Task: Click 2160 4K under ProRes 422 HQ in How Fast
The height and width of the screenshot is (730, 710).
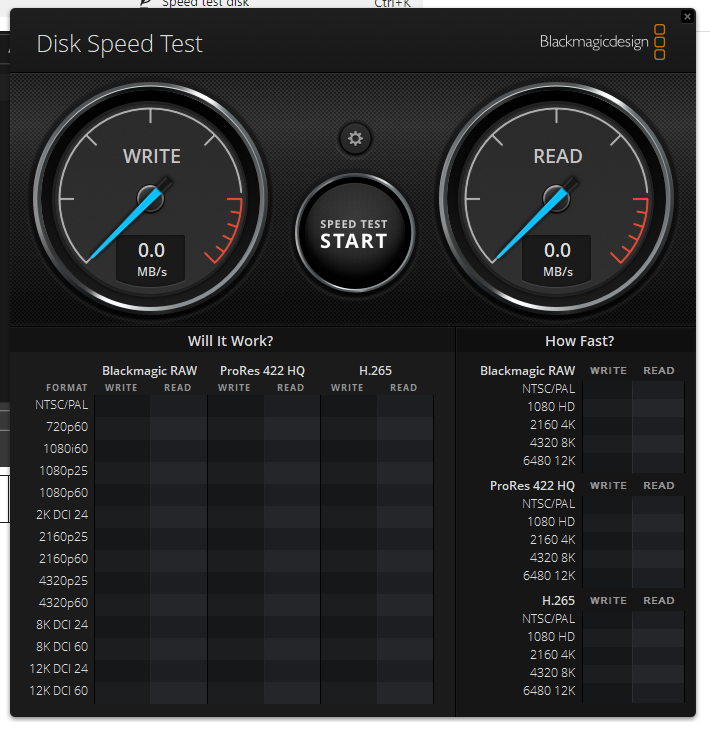Action: coord(552,540)
